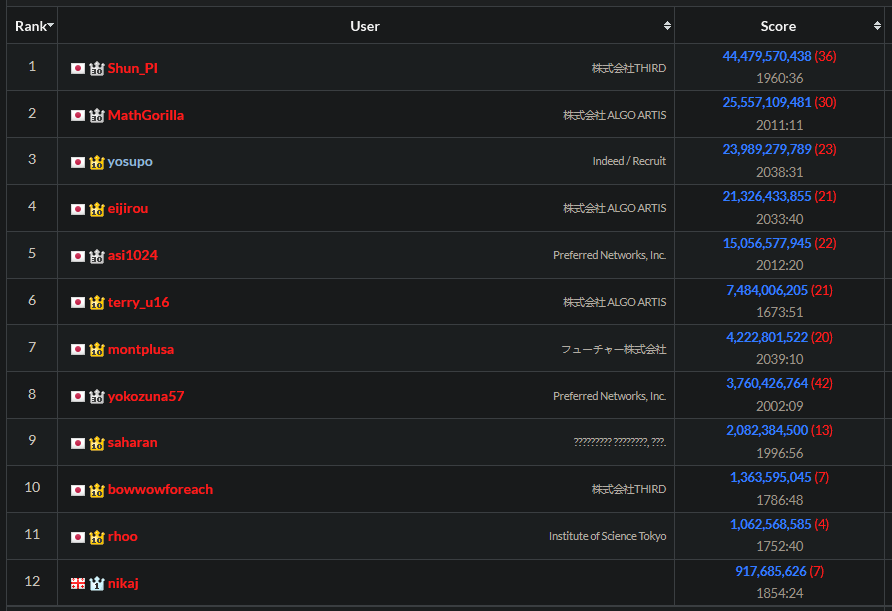892x611 pixels.
Task: Open score 4,222,801,522 submission details
Action: click(767, 337)
